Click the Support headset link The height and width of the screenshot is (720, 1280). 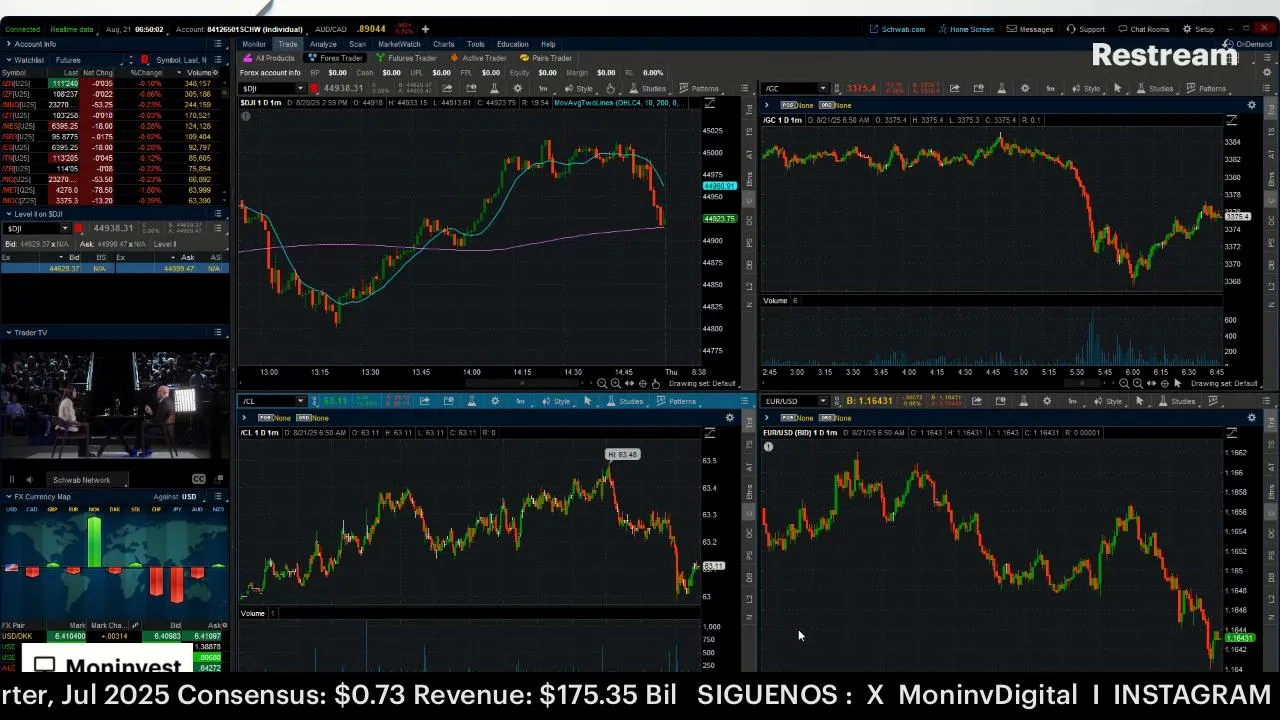pyautogui.click(x=1086, y=29)
